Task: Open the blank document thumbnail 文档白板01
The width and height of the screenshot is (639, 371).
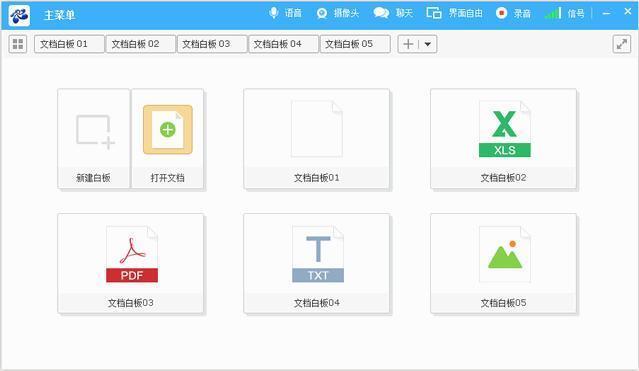Action: 317,129
